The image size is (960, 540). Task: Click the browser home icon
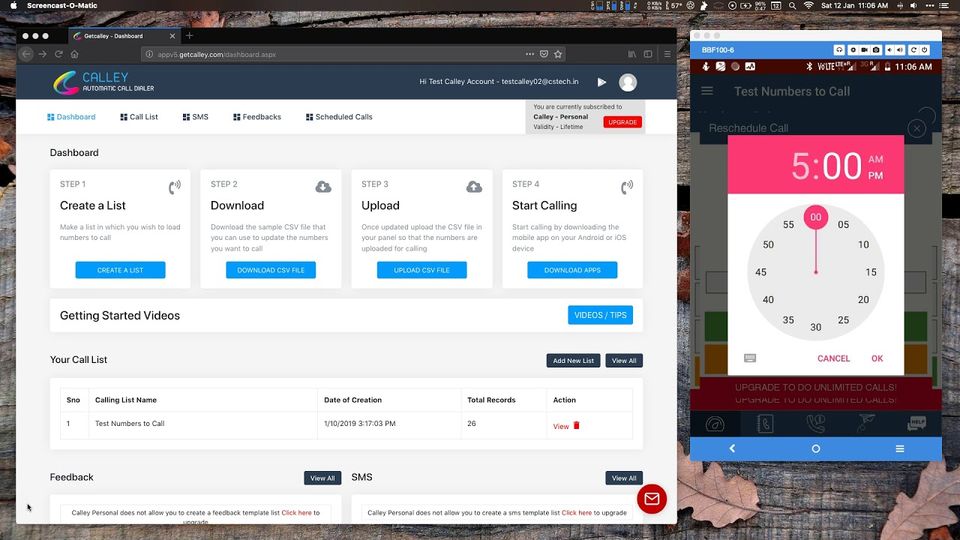click(x=75, y=54)
